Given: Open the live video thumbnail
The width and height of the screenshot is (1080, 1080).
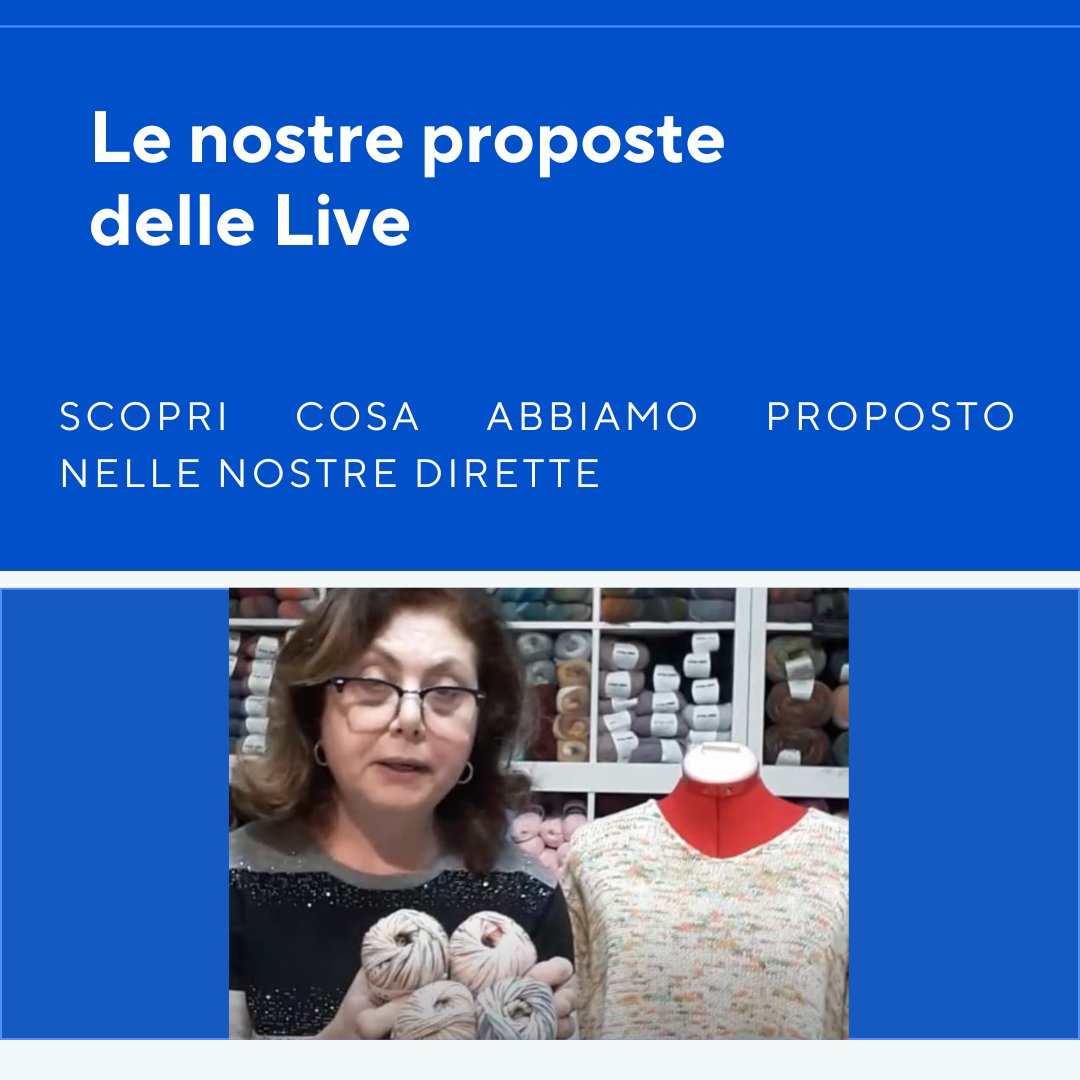Looking at the screenshot, I should 539,813.
